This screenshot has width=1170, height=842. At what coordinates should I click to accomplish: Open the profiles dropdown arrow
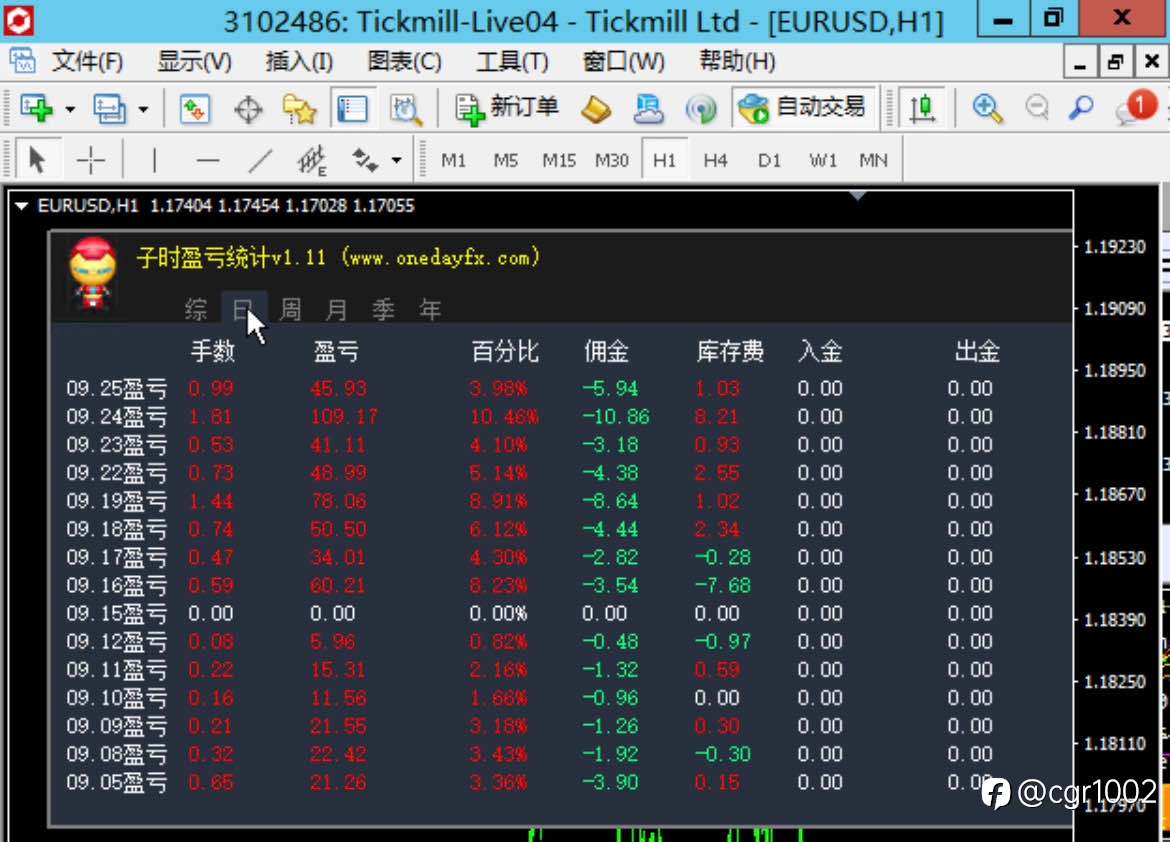tap(143, 110)
